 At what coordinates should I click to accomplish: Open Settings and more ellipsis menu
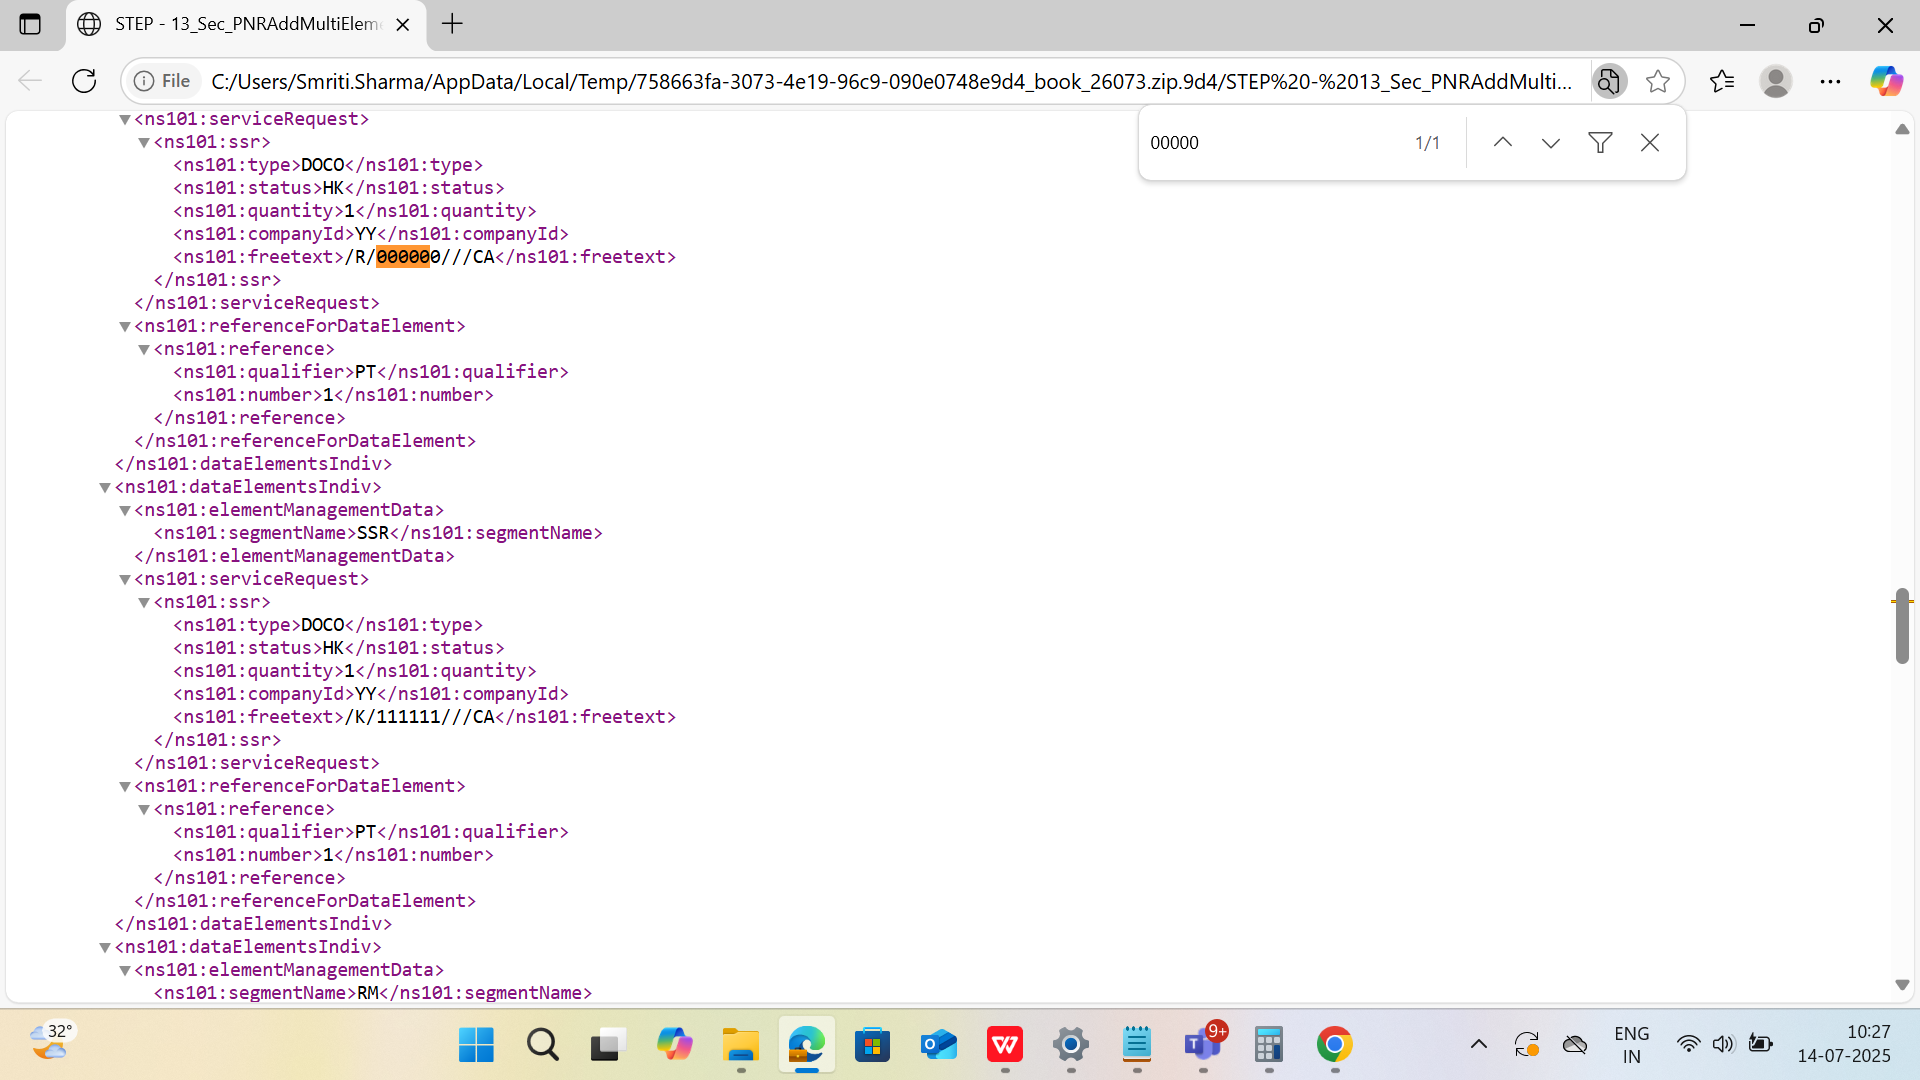tap(1830, 81)
